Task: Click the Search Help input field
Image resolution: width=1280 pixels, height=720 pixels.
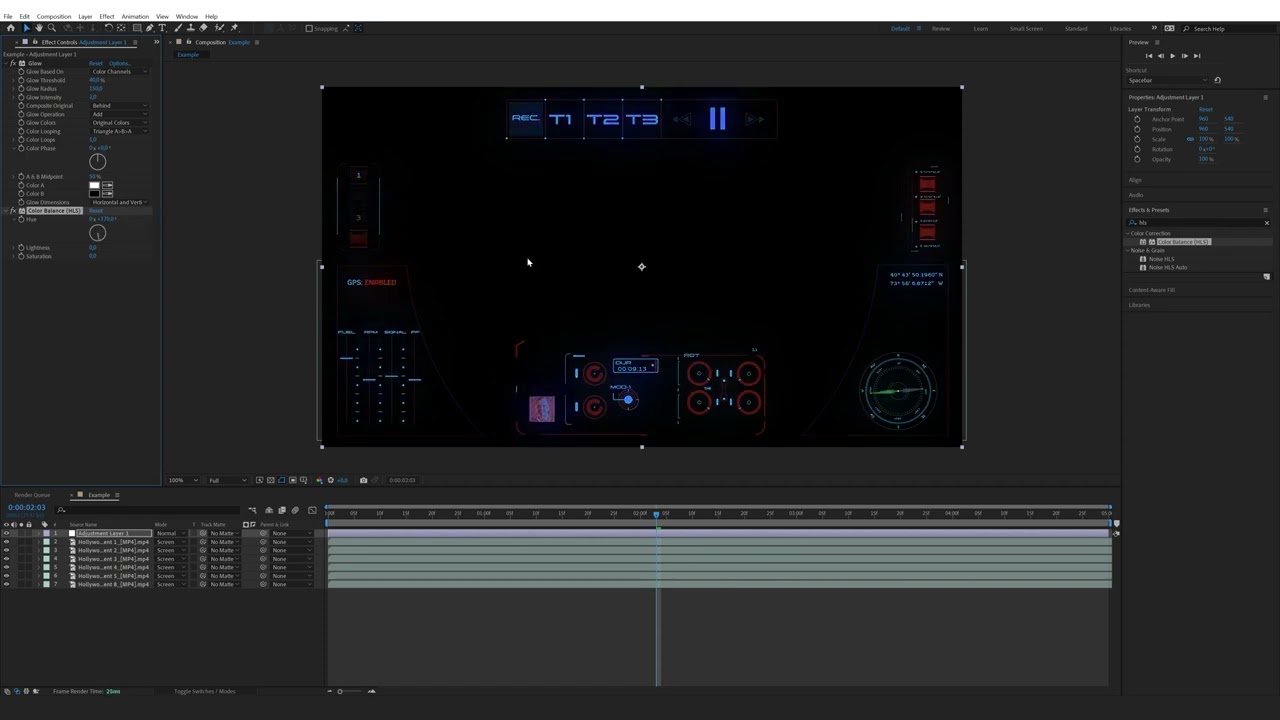Action: click(1230, 28)
